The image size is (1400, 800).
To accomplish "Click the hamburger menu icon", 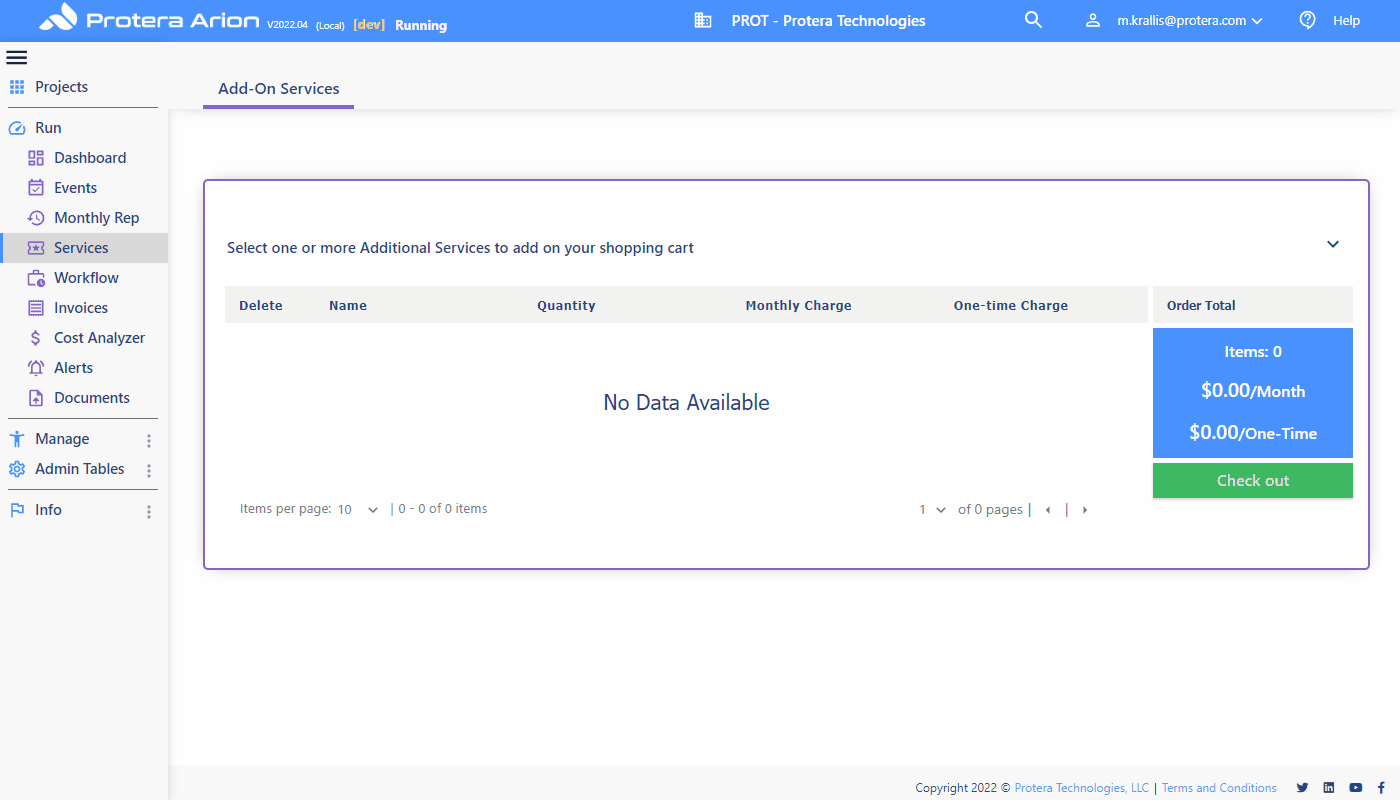I will [x=17, y=58].
